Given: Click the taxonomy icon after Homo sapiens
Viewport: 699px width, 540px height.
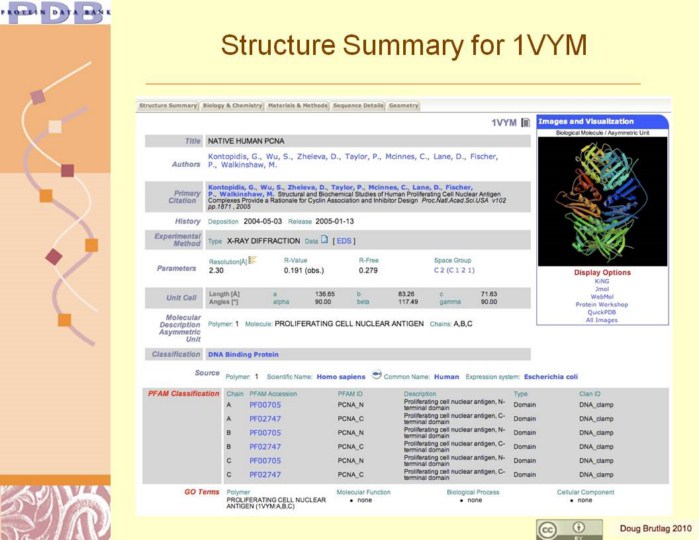Looking at the screenshot, I should [377, 375].
